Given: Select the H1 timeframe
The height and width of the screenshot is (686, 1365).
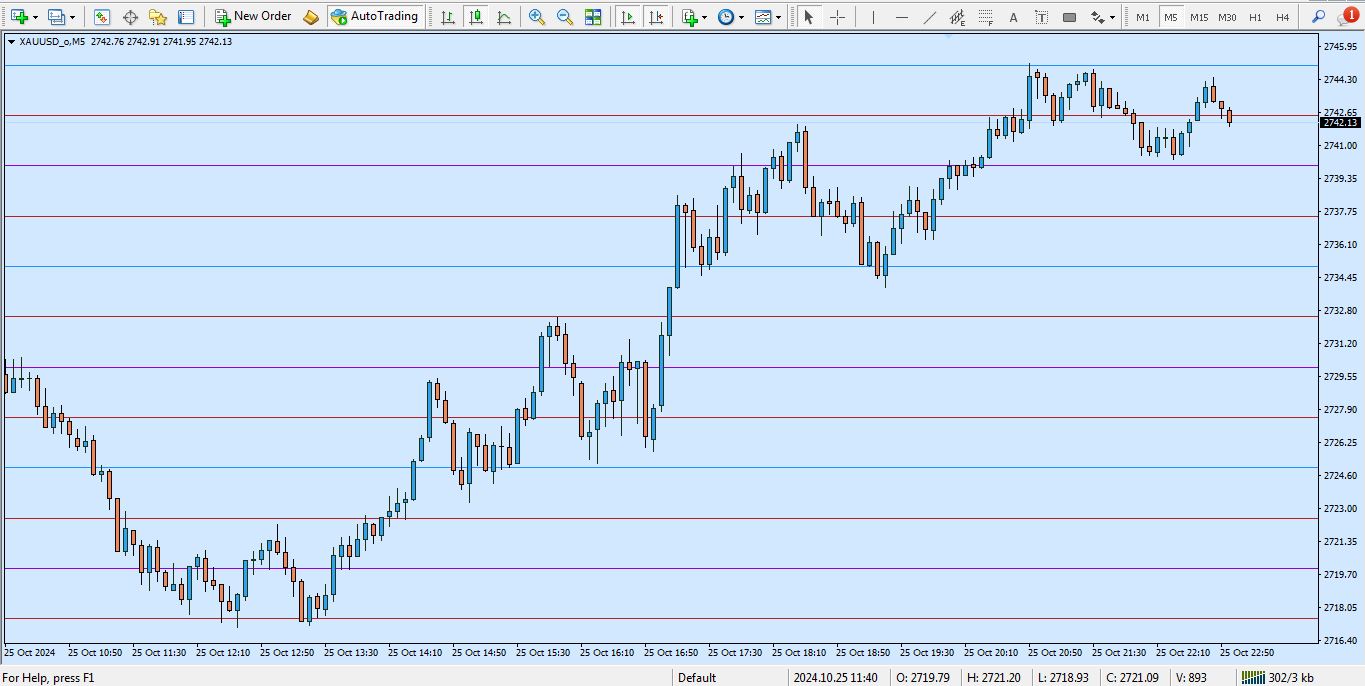Looking at the screenshot, I should (x=1255, y=17).
